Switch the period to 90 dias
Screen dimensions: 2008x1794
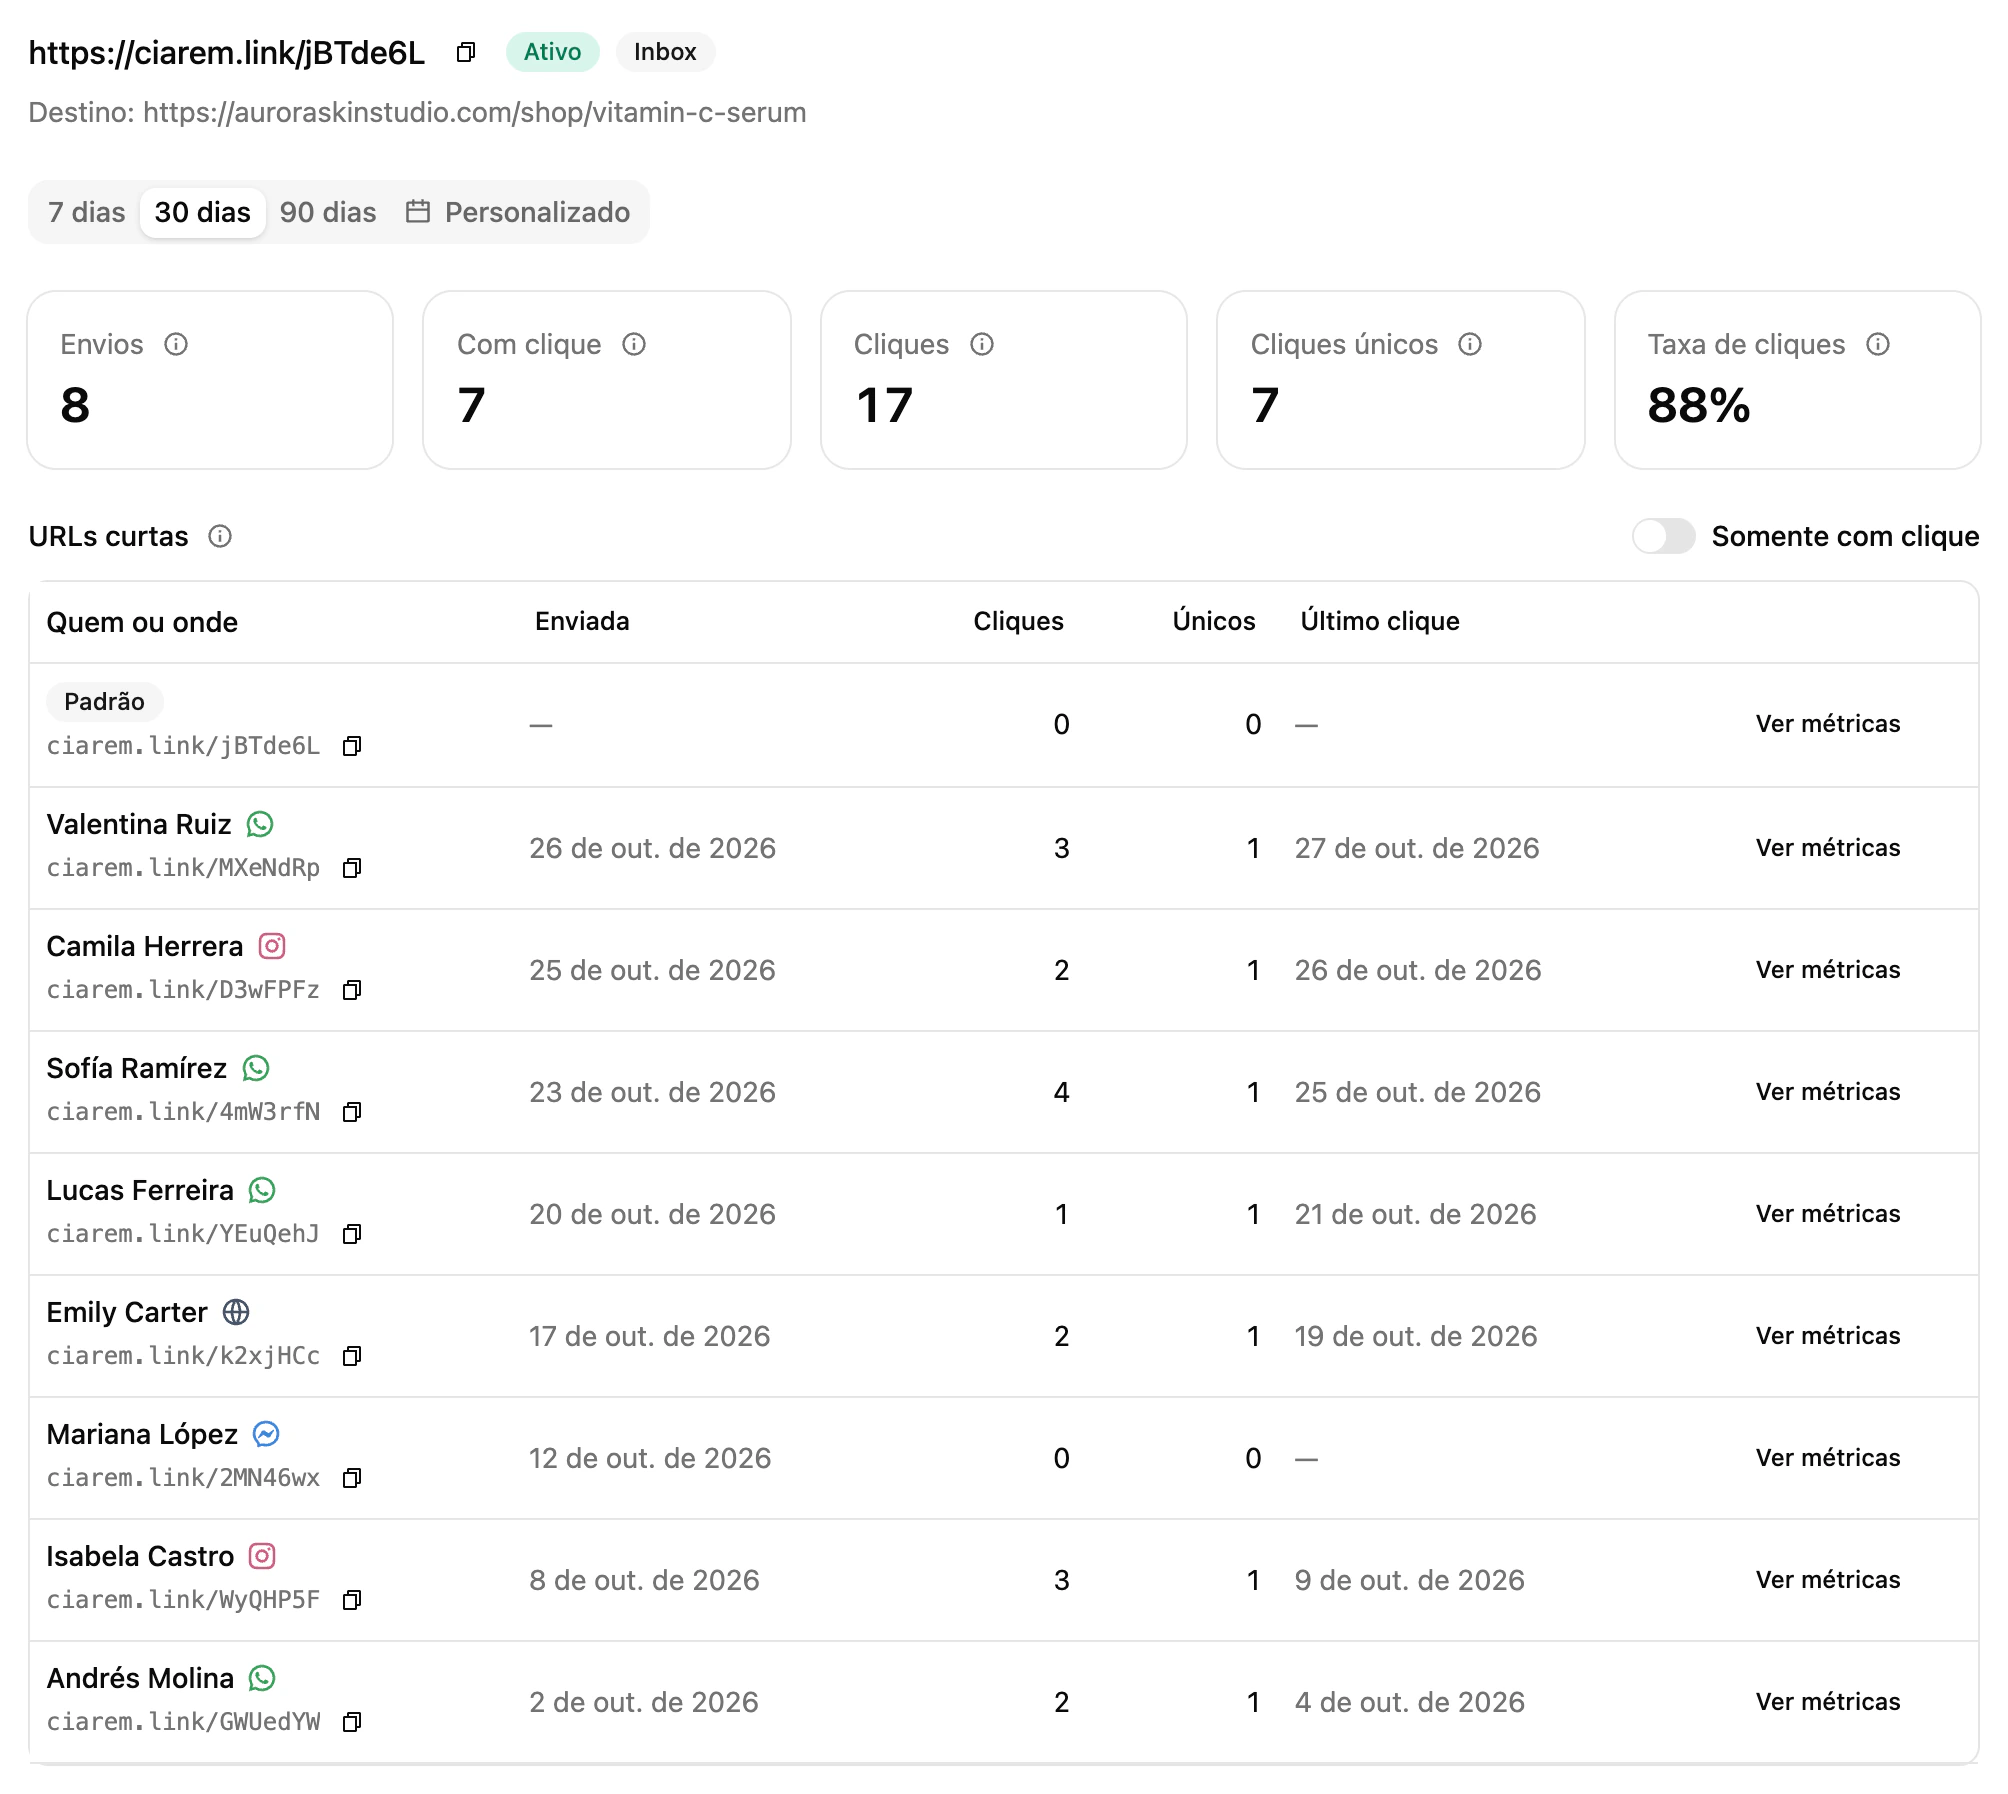328,212
